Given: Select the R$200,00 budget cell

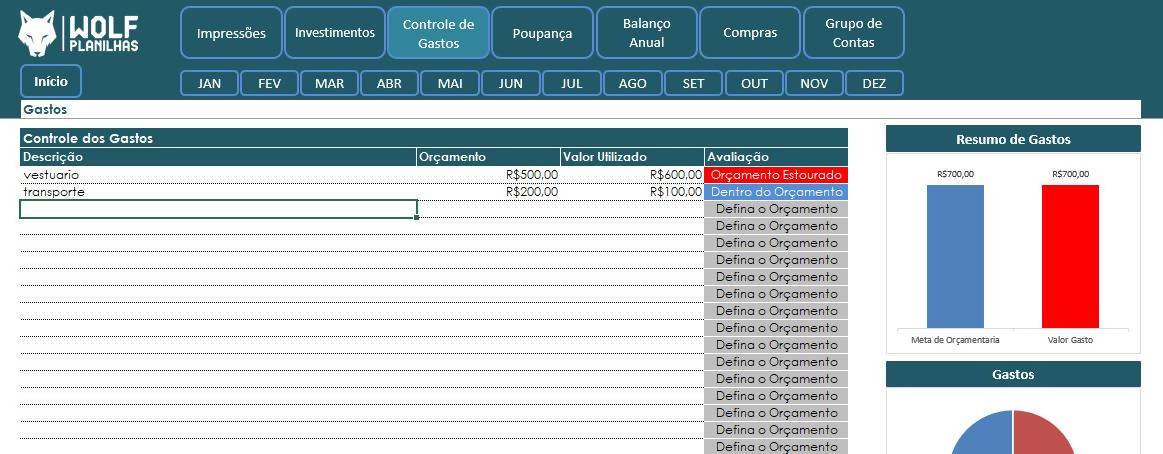Looking at the screenshot, I should pyautogui.click(x=488, y=192).
